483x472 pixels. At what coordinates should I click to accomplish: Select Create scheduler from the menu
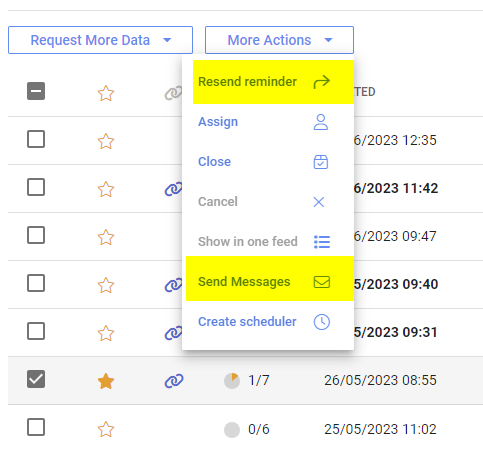click(247, 322)
